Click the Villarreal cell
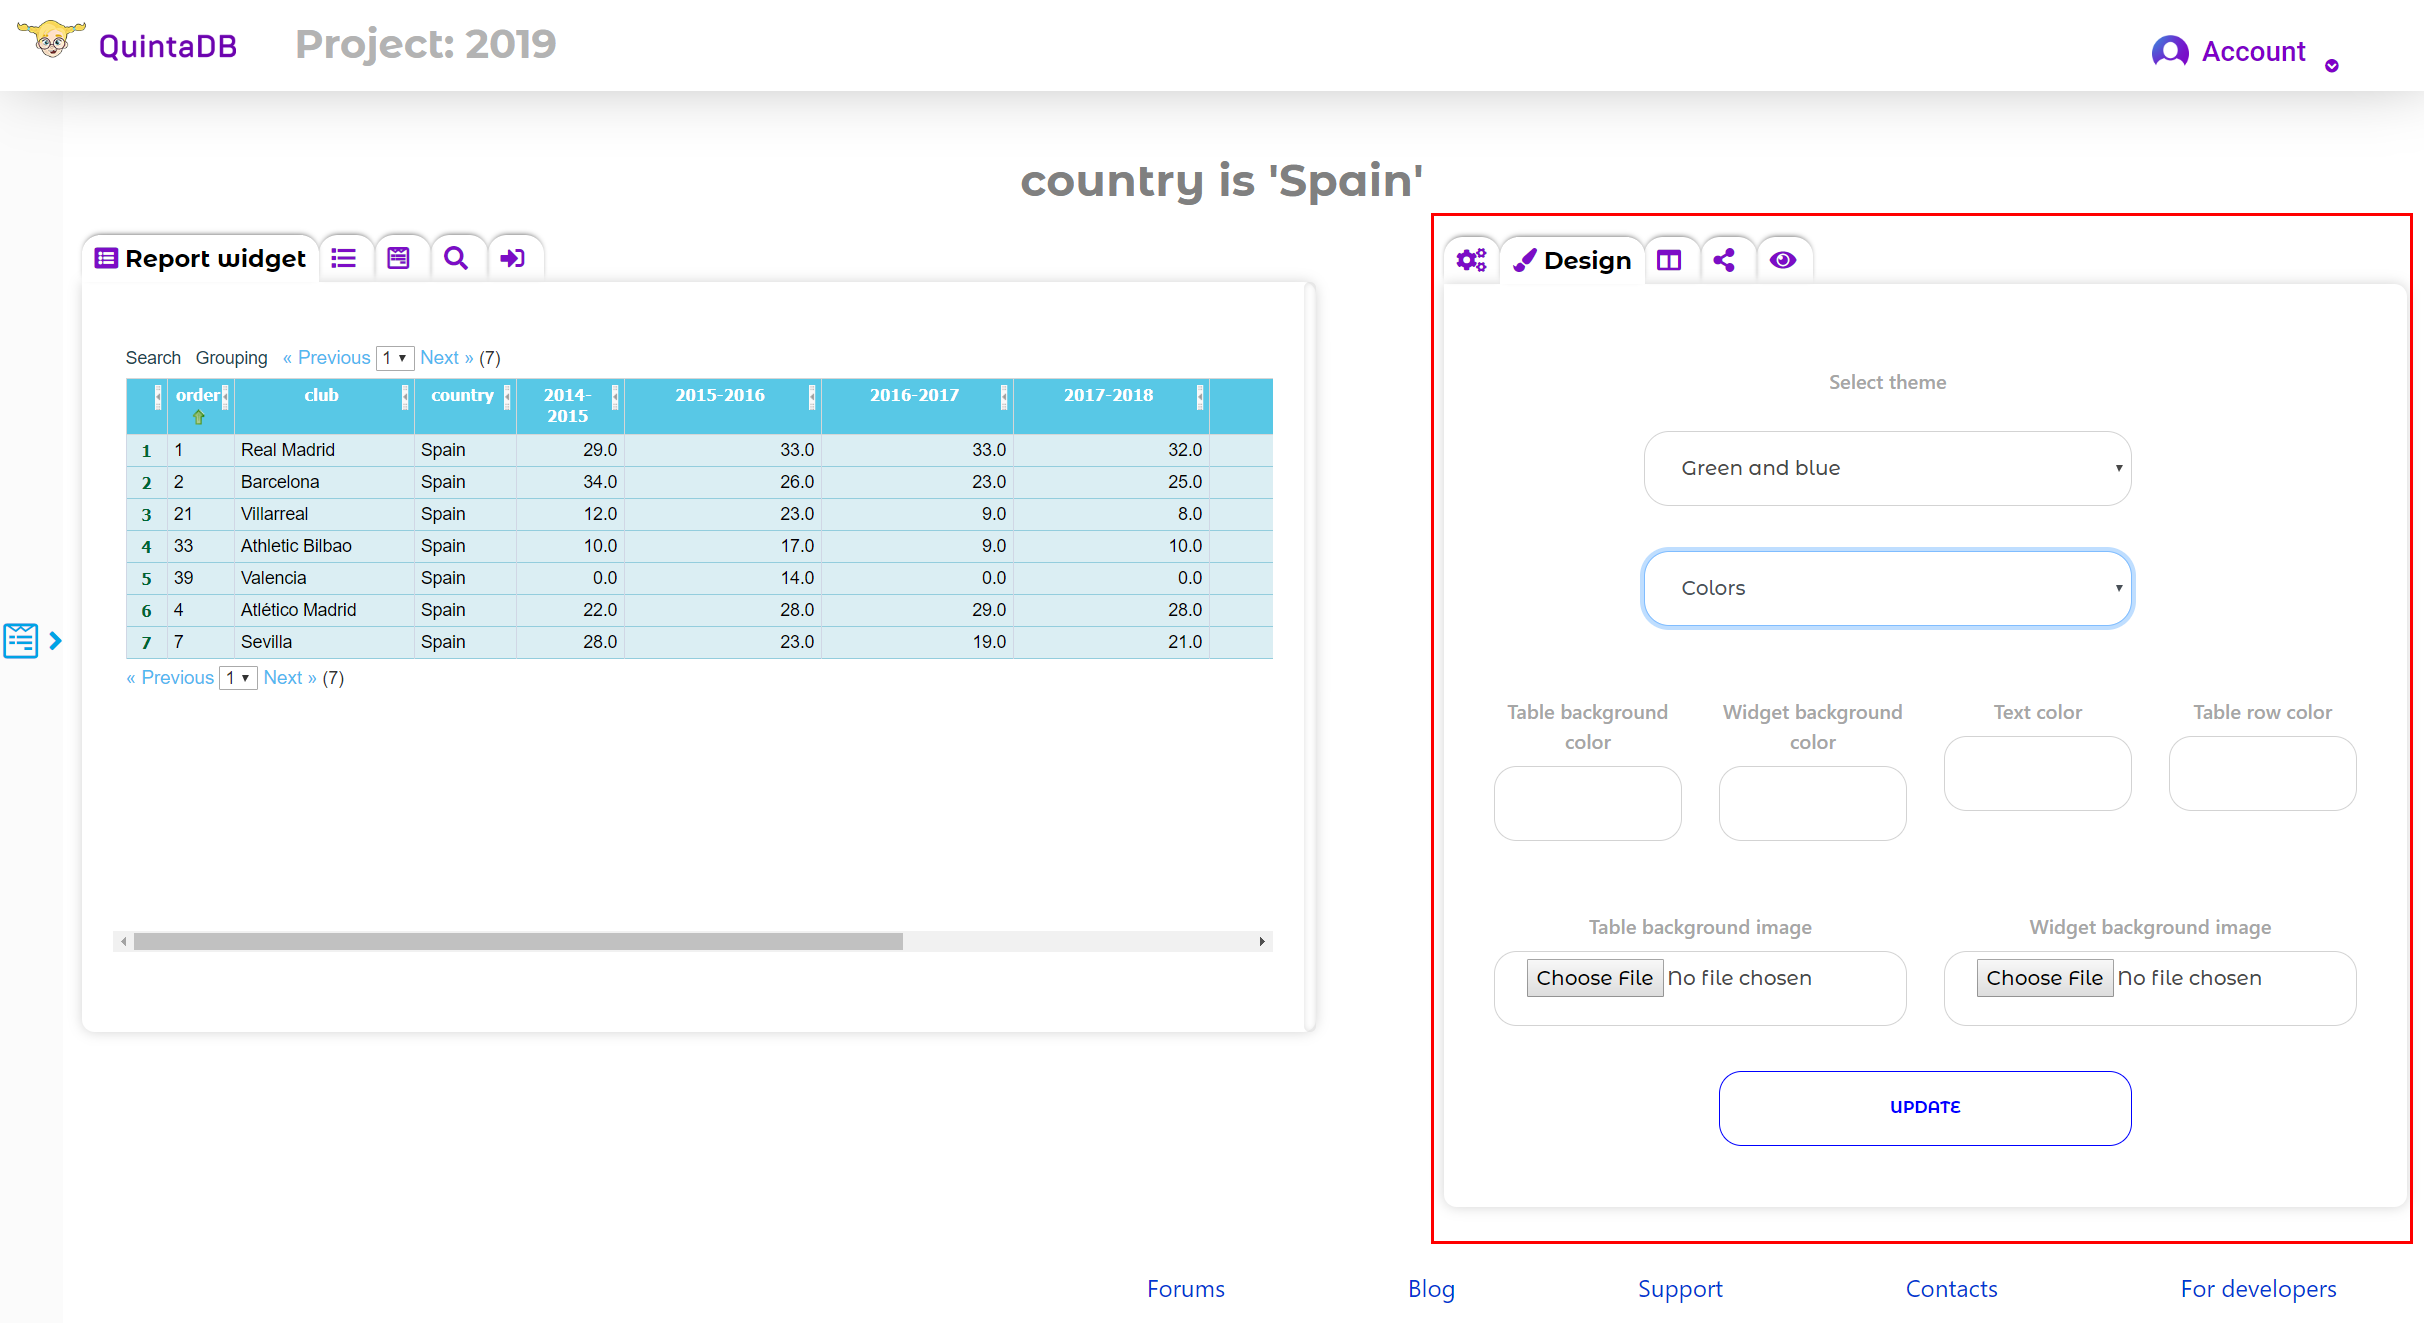Screen dimensions: 2424x1323 pos(324,514)
